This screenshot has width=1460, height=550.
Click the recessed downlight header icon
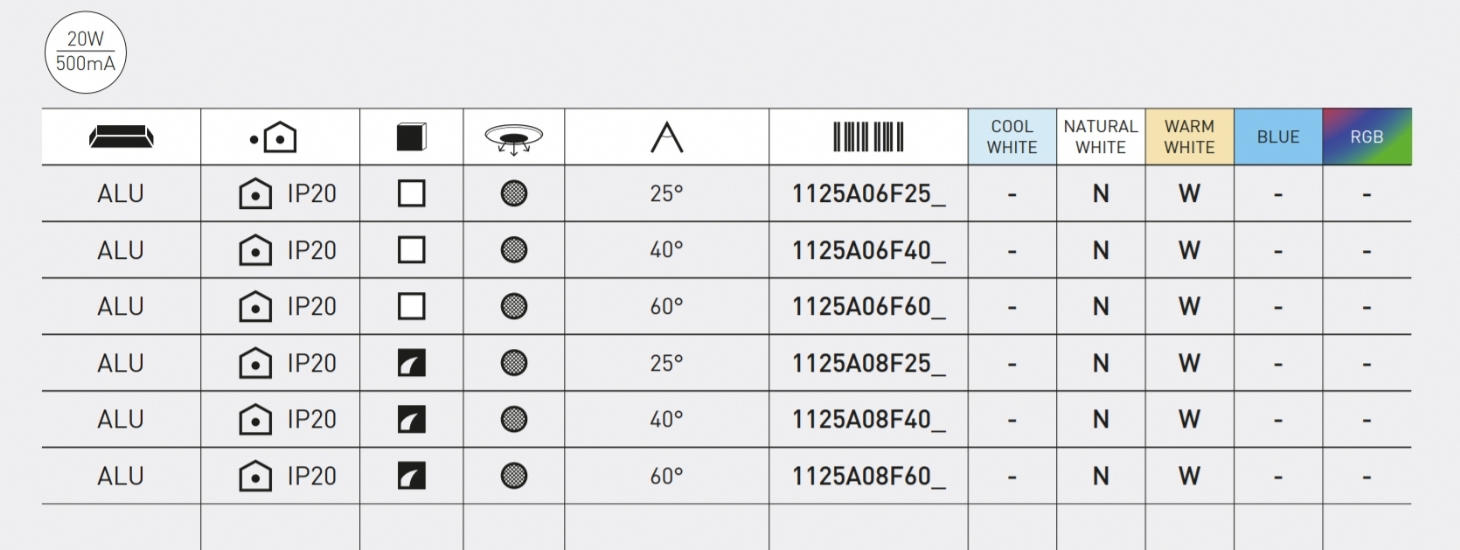[513, 139]
